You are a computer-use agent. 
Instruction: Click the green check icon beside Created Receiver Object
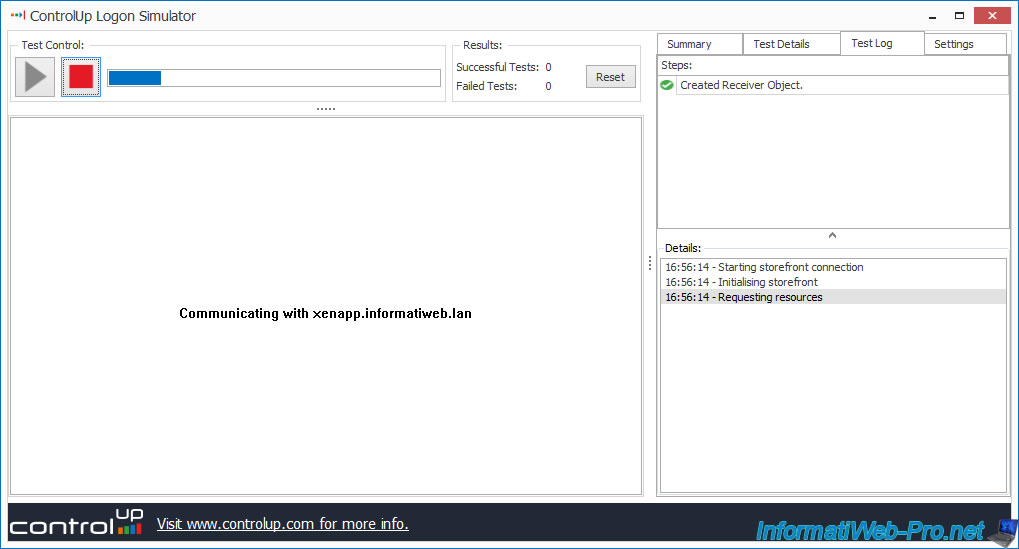(x=667, y=85)
